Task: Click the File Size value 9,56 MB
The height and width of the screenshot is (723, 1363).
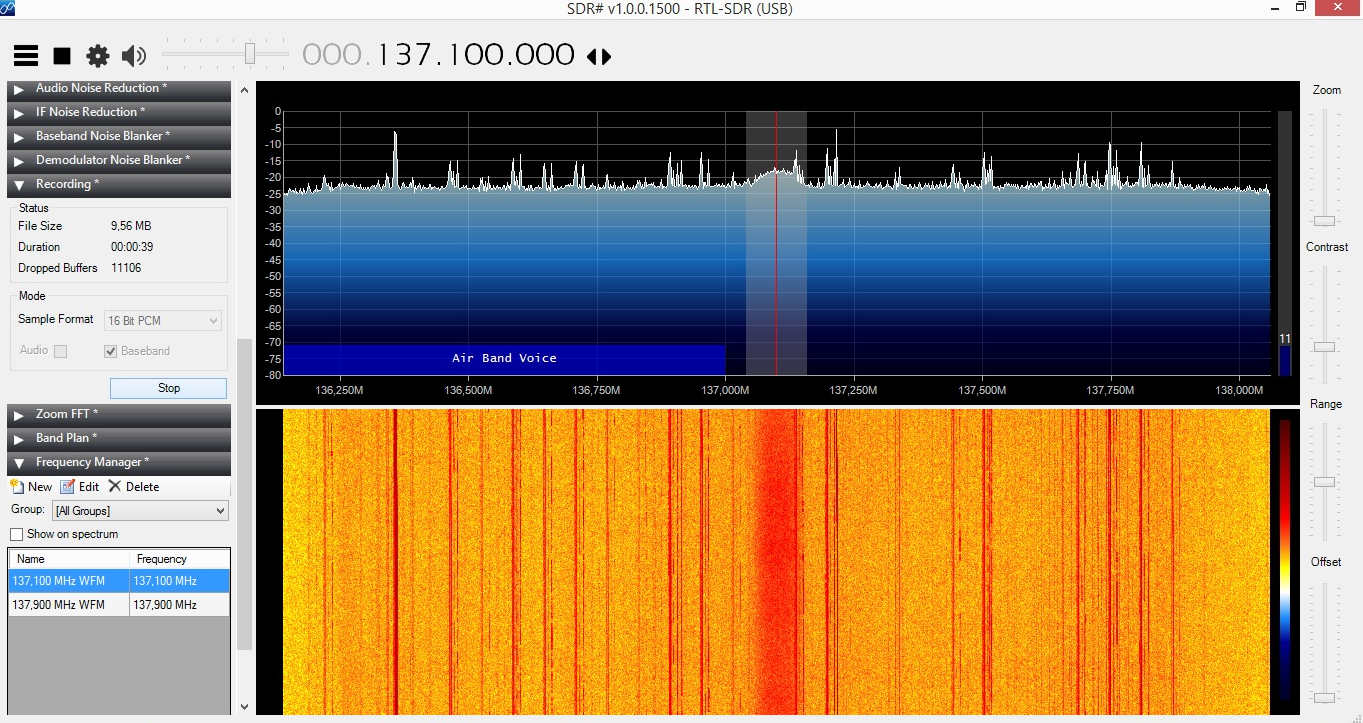Action: click(131, 226)
